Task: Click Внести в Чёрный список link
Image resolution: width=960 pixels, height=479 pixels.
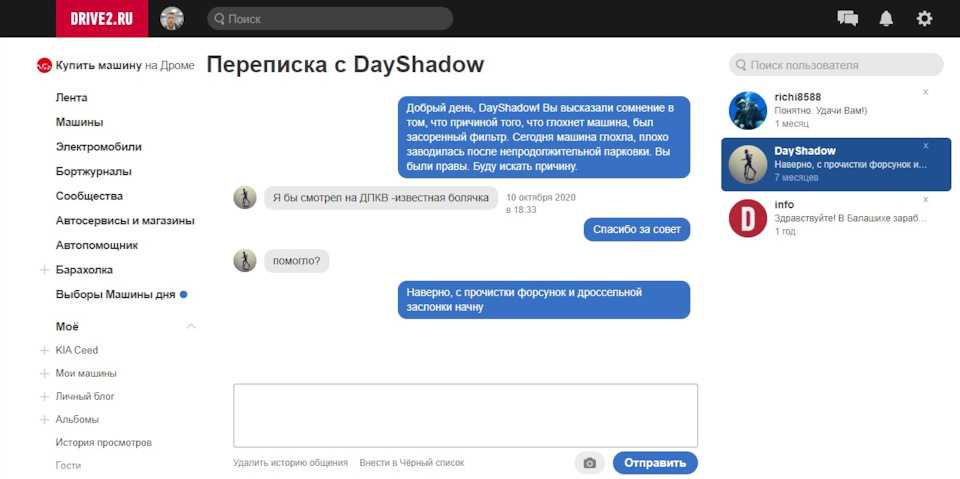Action: tap(411, 463)
